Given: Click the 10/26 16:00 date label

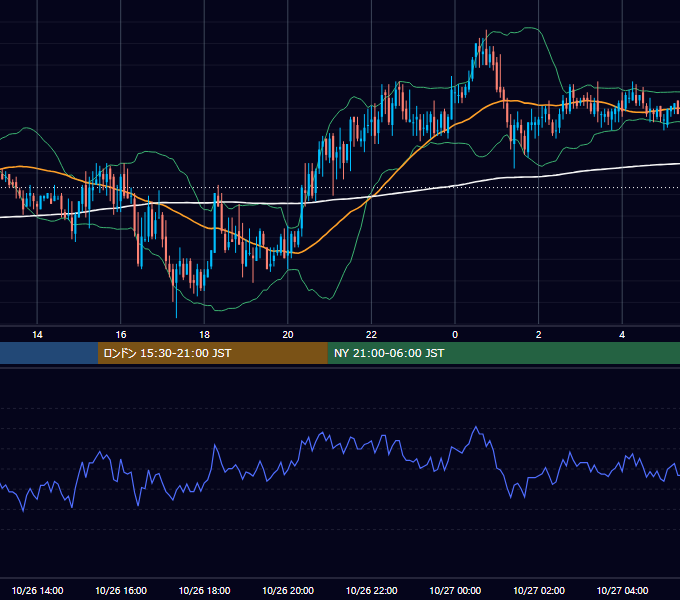Looking at the screenshot, I should [121, 590].
